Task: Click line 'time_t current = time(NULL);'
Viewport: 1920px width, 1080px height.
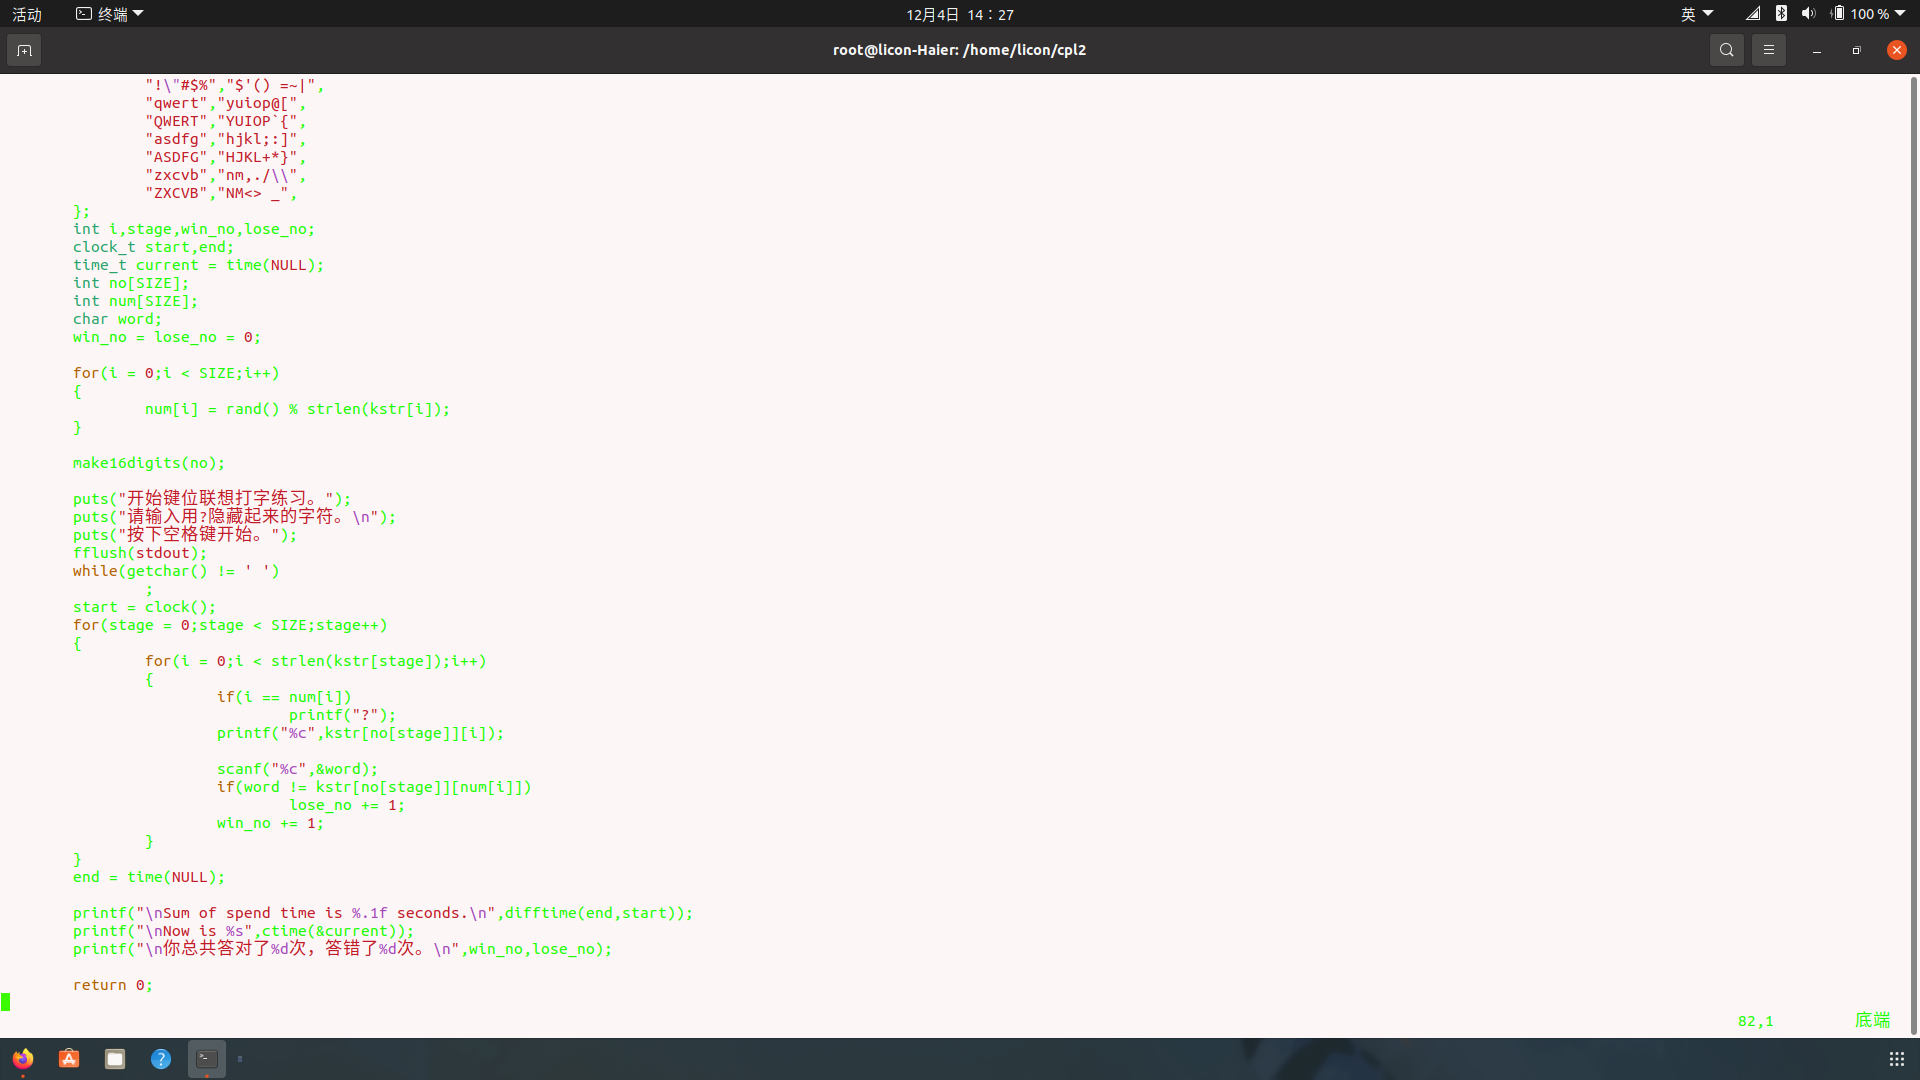Action: pyautogui.click(x=198, y=265)
